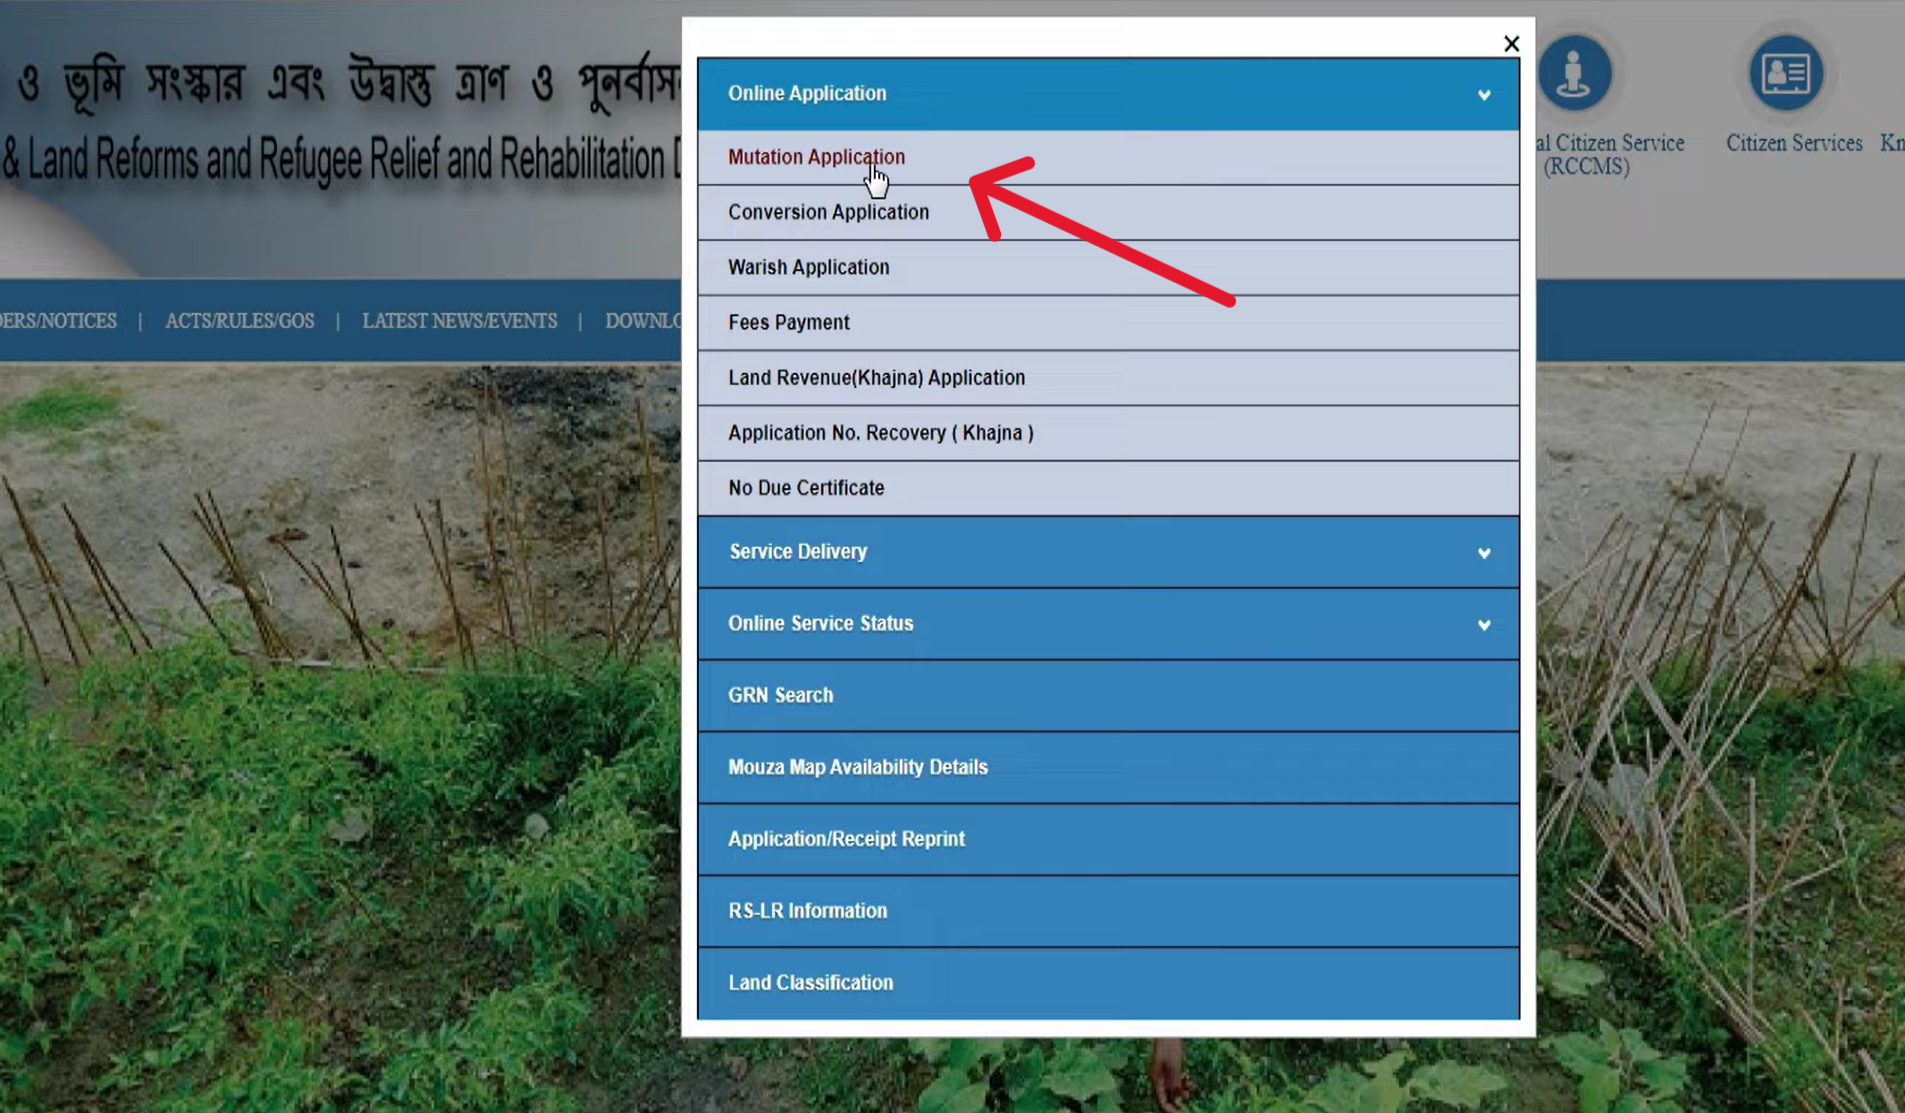1905x1113 pixels.
Task: Select Application/Receipt Reprint
Action: pyautogui.click(x=846, y=839)
